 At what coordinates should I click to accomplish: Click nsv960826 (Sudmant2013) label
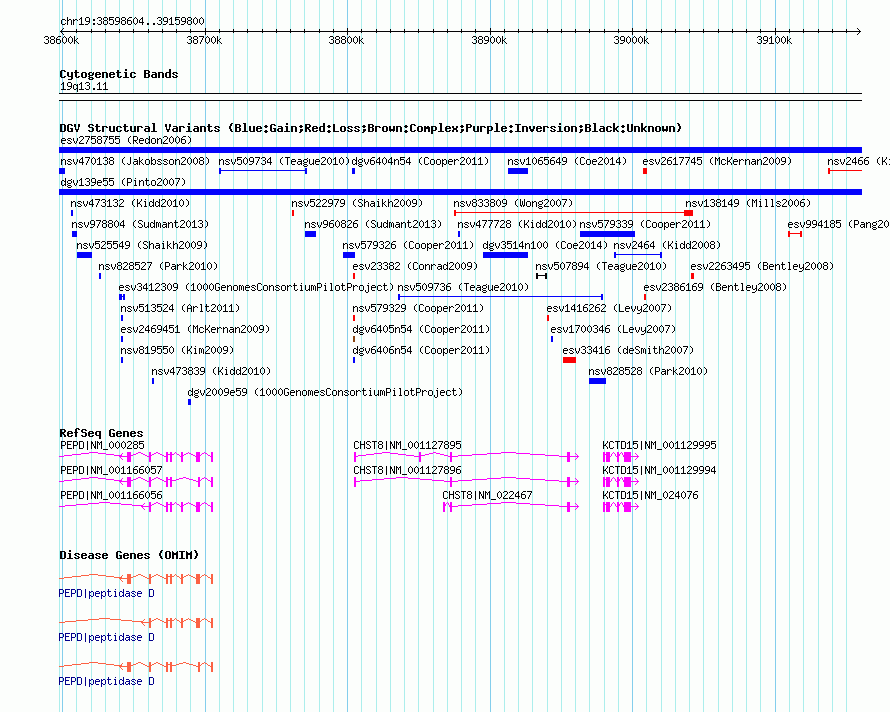click(x=373, y=224)
